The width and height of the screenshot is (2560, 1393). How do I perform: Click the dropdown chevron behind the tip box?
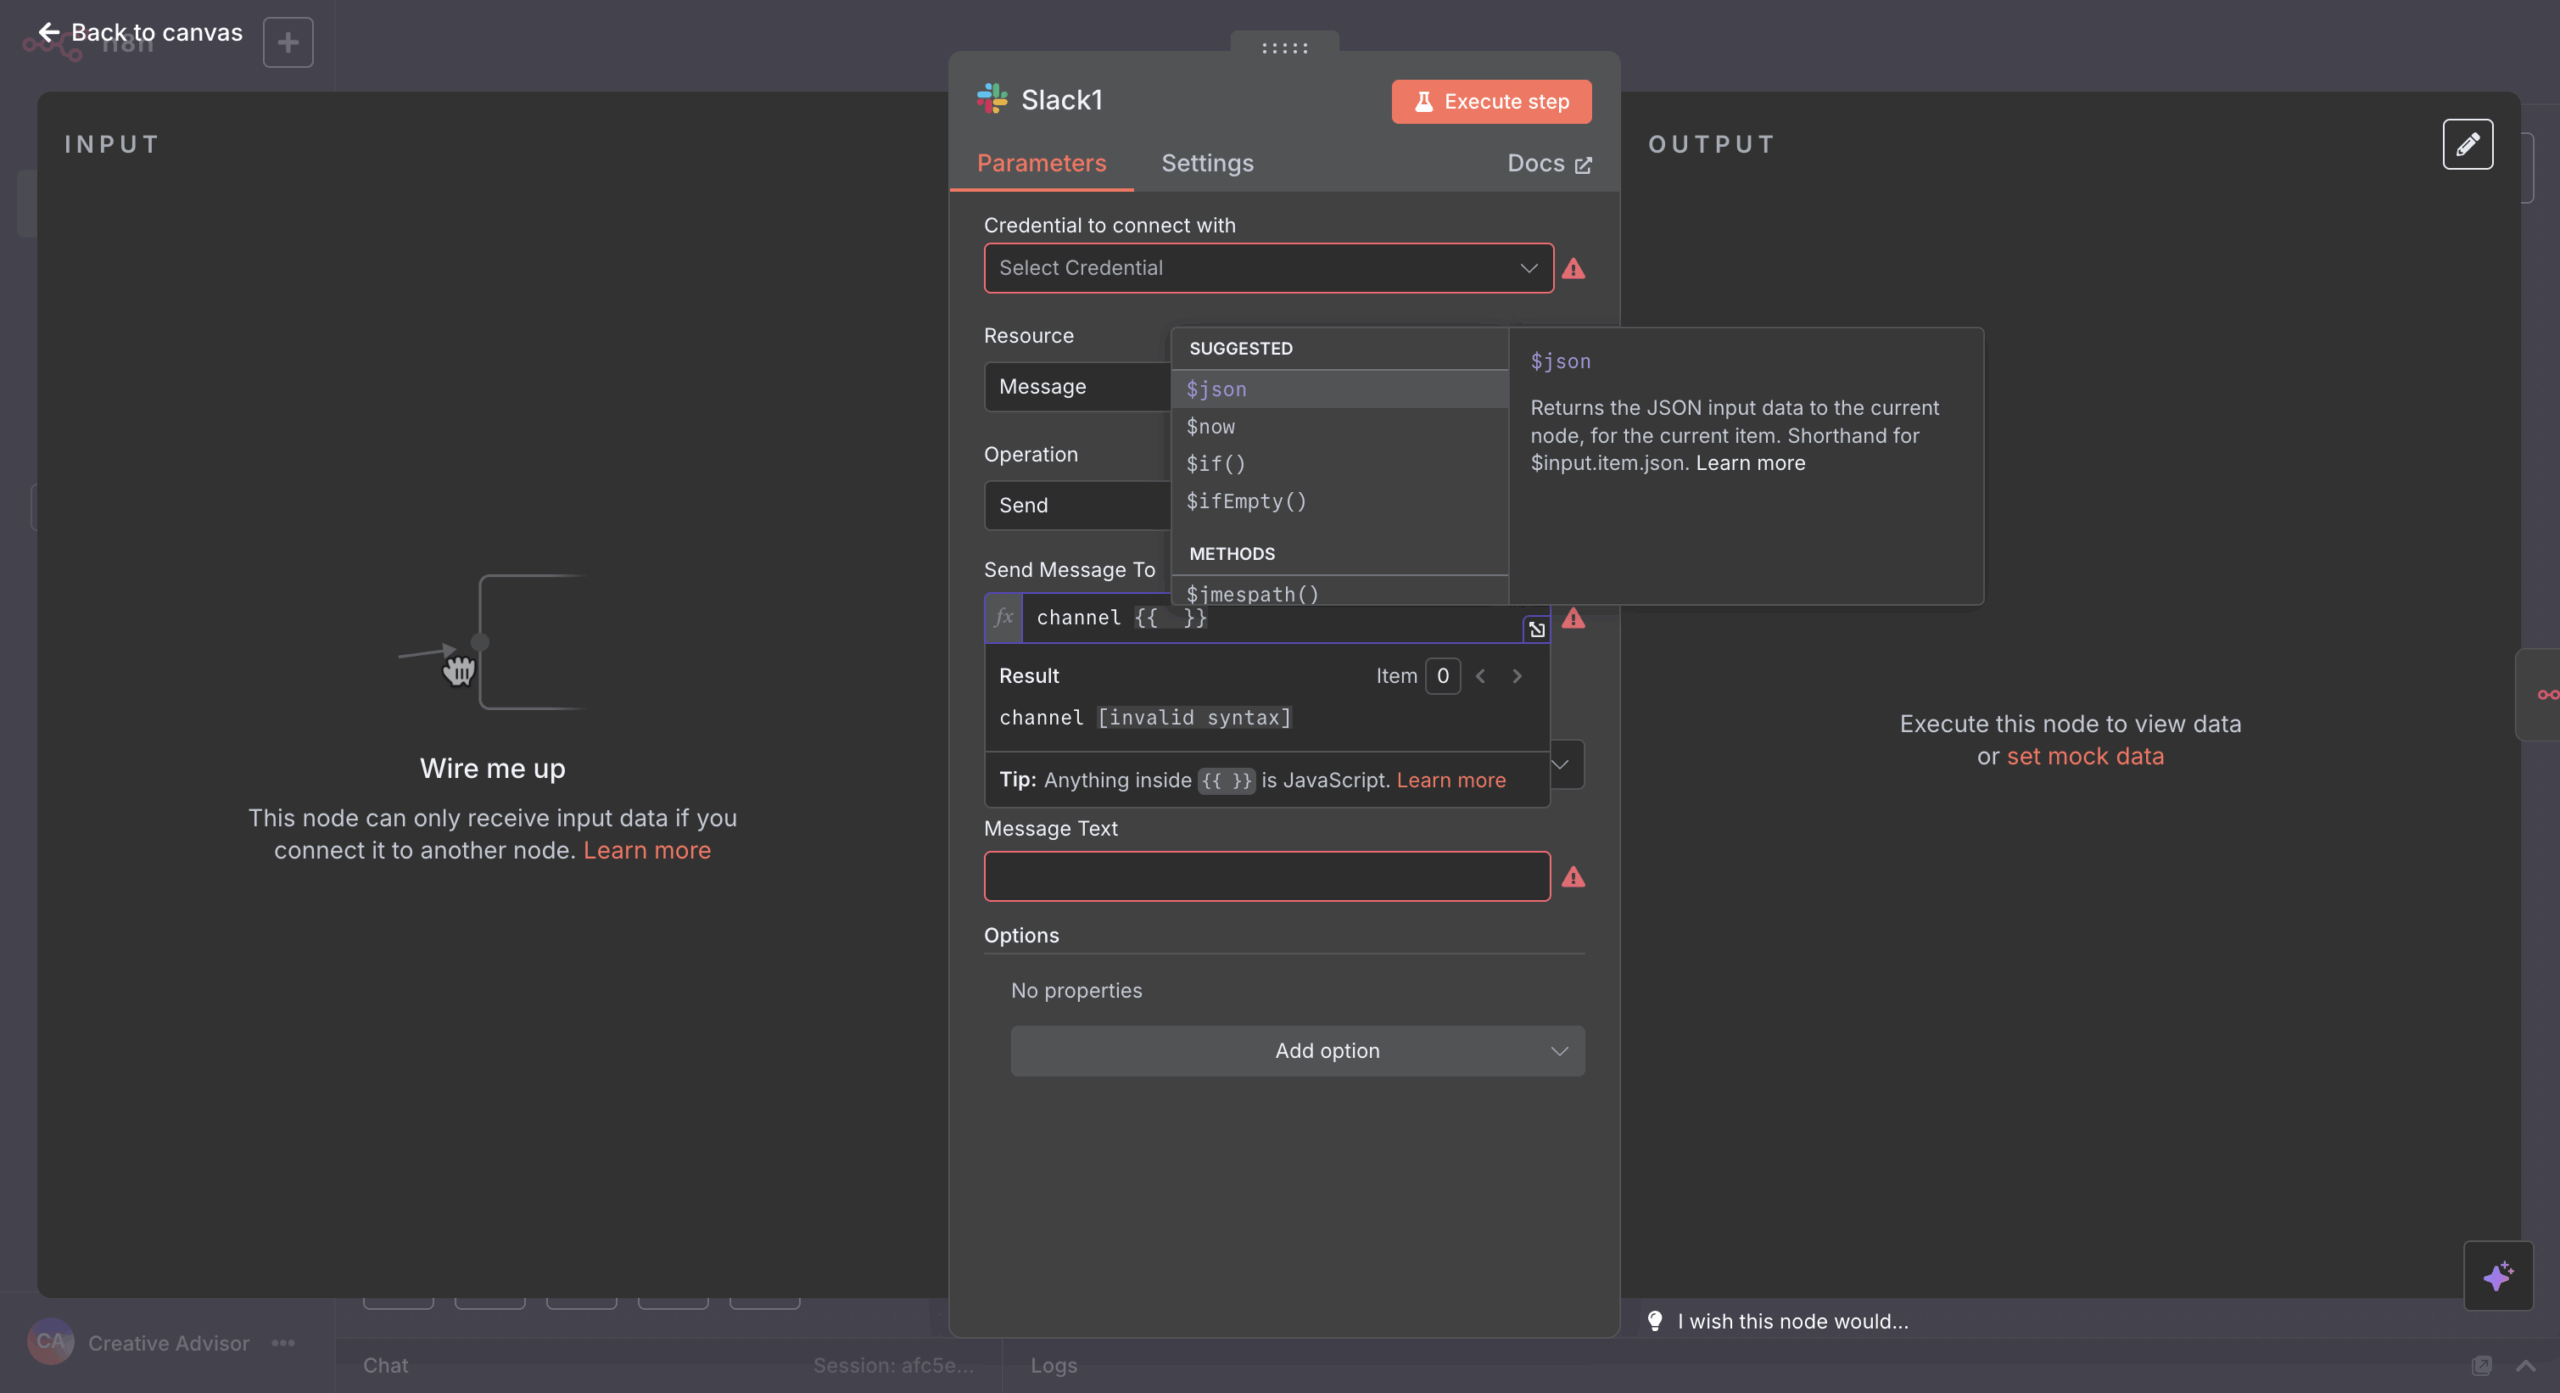click(x=1561, y=765)
